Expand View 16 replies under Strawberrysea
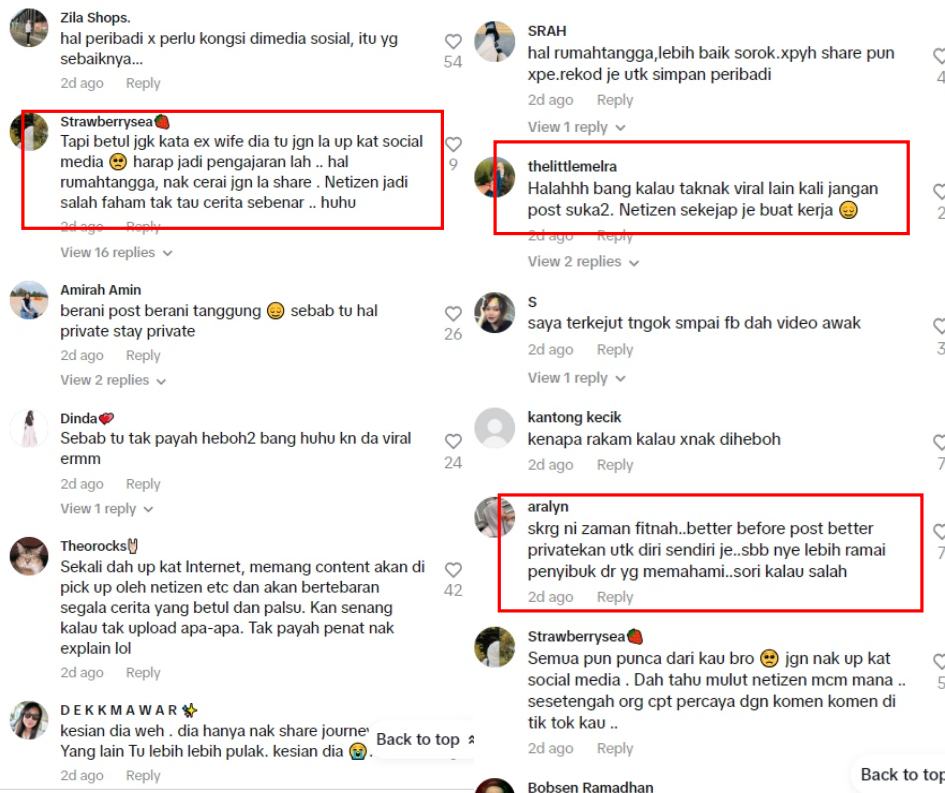The width and height of the screenshot is (945, 793). [x=116, y=252]
